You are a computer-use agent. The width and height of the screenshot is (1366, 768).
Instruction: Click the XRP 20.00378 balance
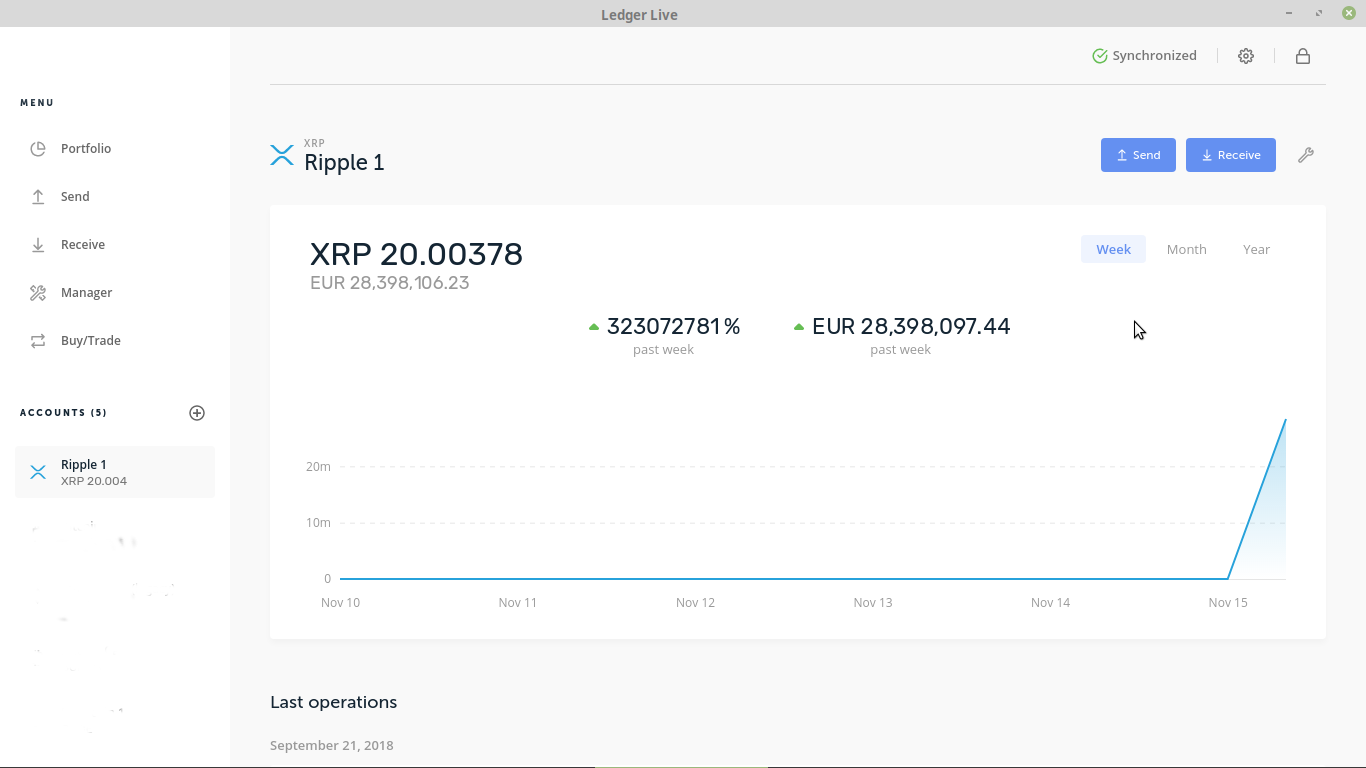point(416,254)
